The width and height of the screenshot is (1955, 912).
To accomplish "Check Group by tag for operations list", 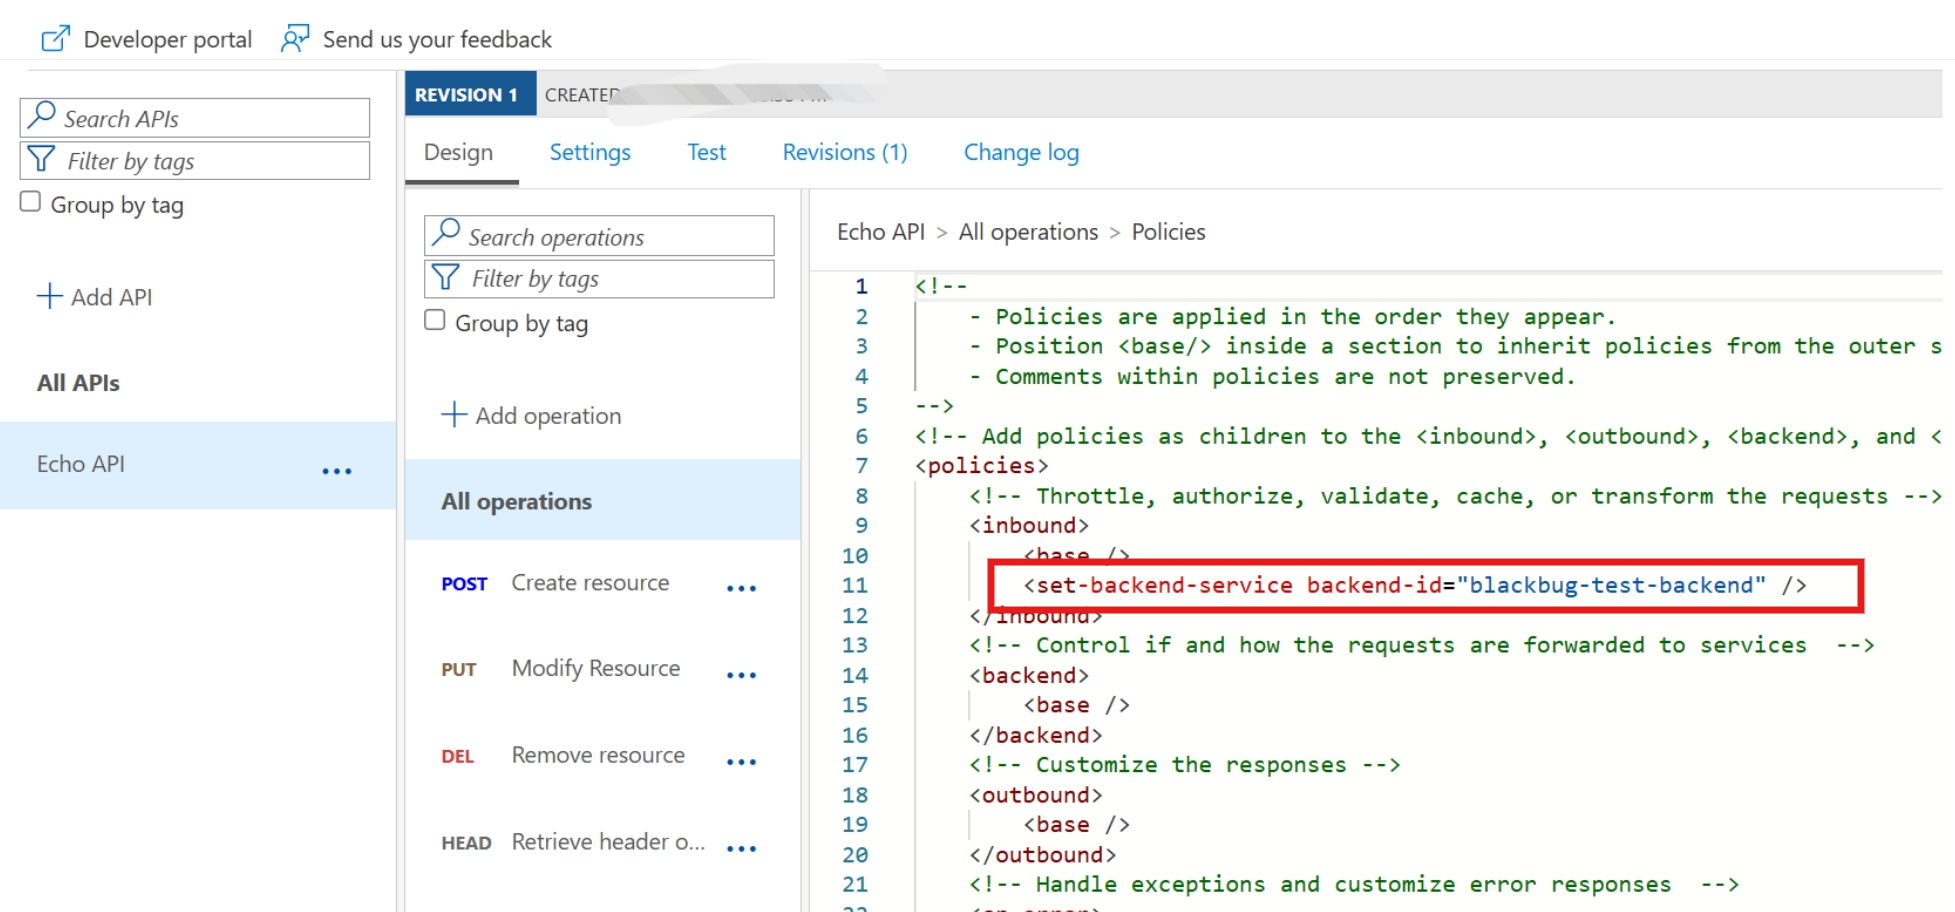I will [435, 320].
